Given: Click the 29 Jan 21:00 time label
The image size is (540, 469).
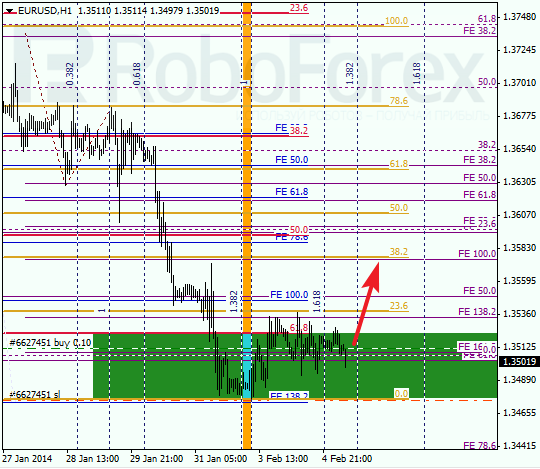Looking at the screenshot, I should [x=156, y=459].
